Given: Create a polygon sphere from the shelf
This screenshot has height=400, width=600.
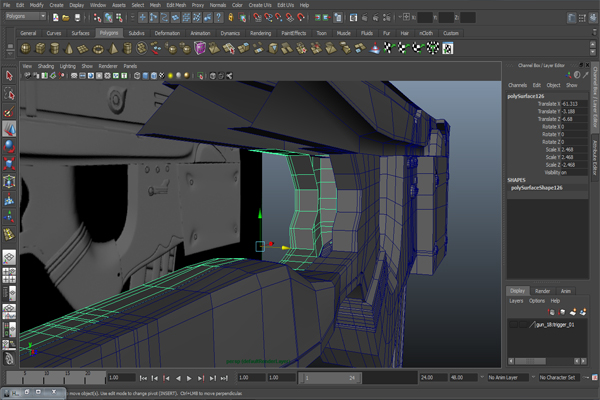Looking at the screenshot, I should (25, 49).
